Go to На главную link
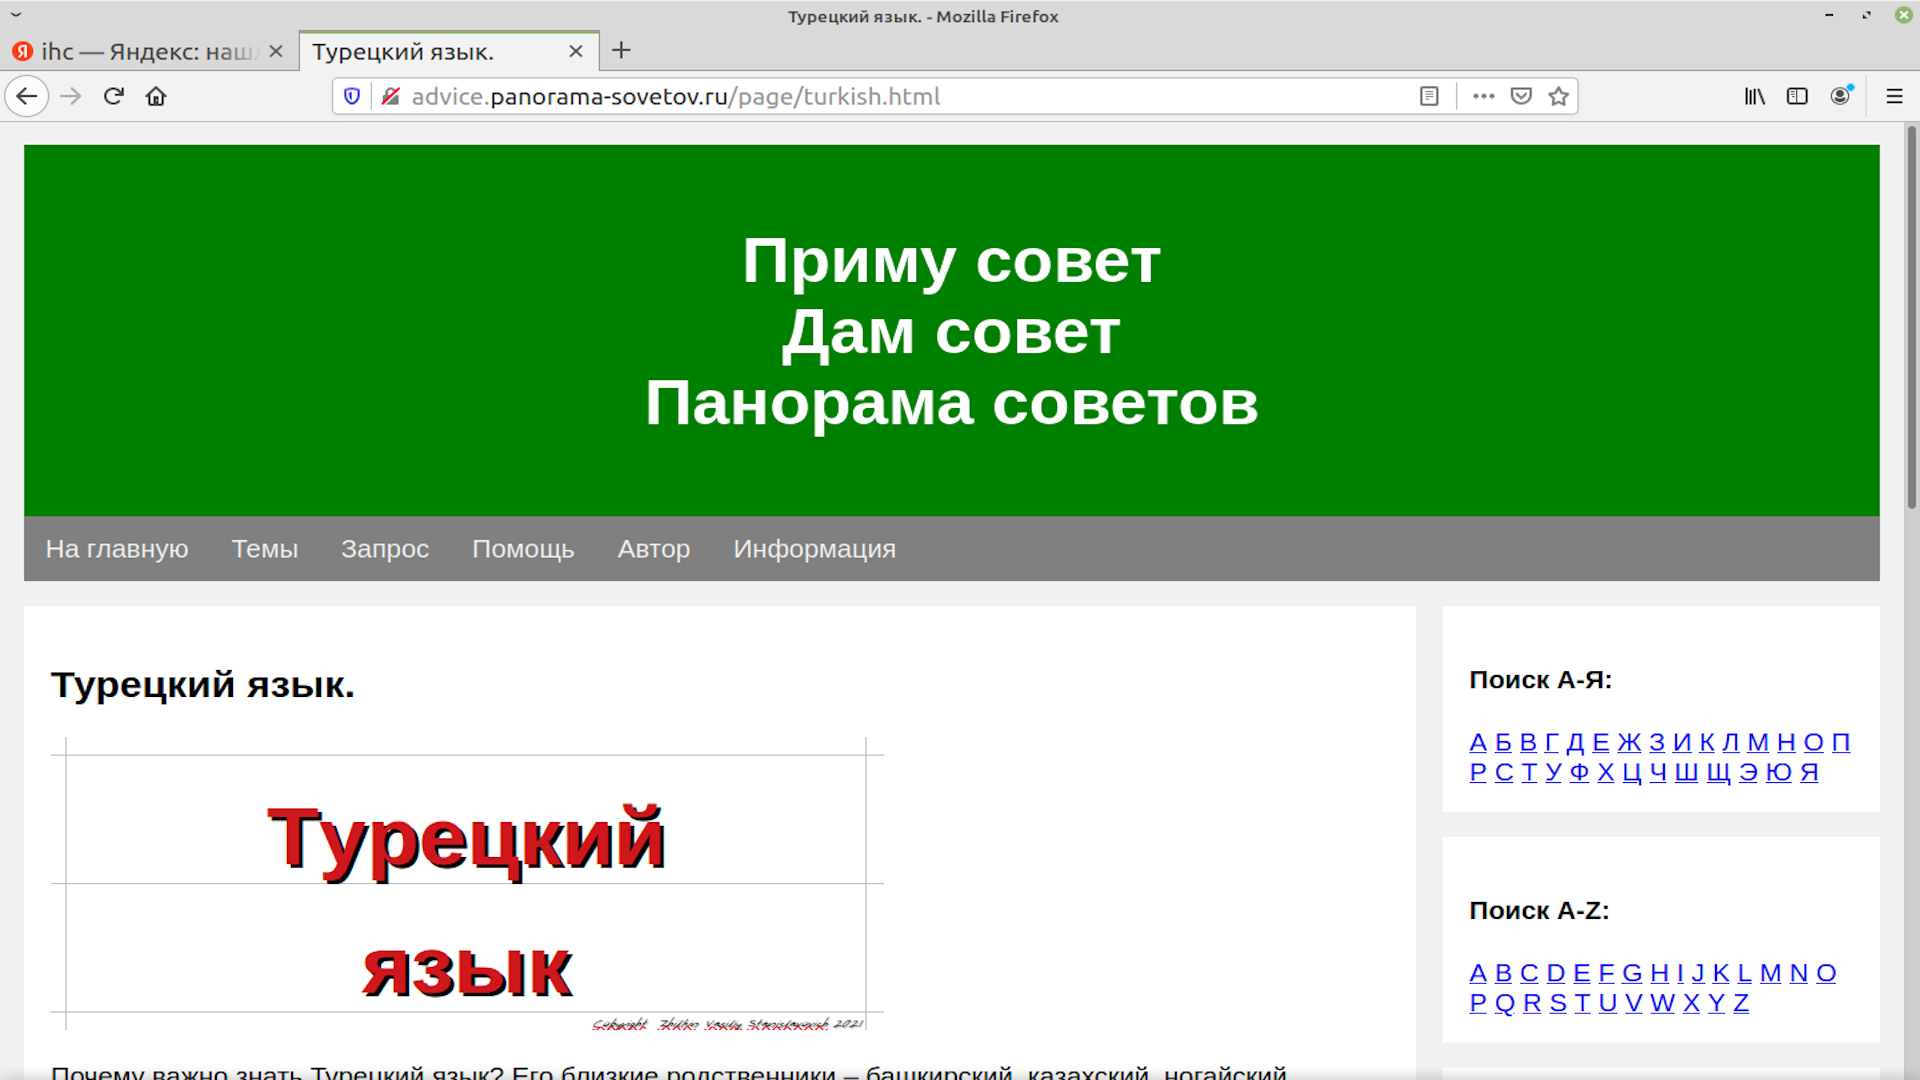The image size is (1920, 1080). coord(117,549)
